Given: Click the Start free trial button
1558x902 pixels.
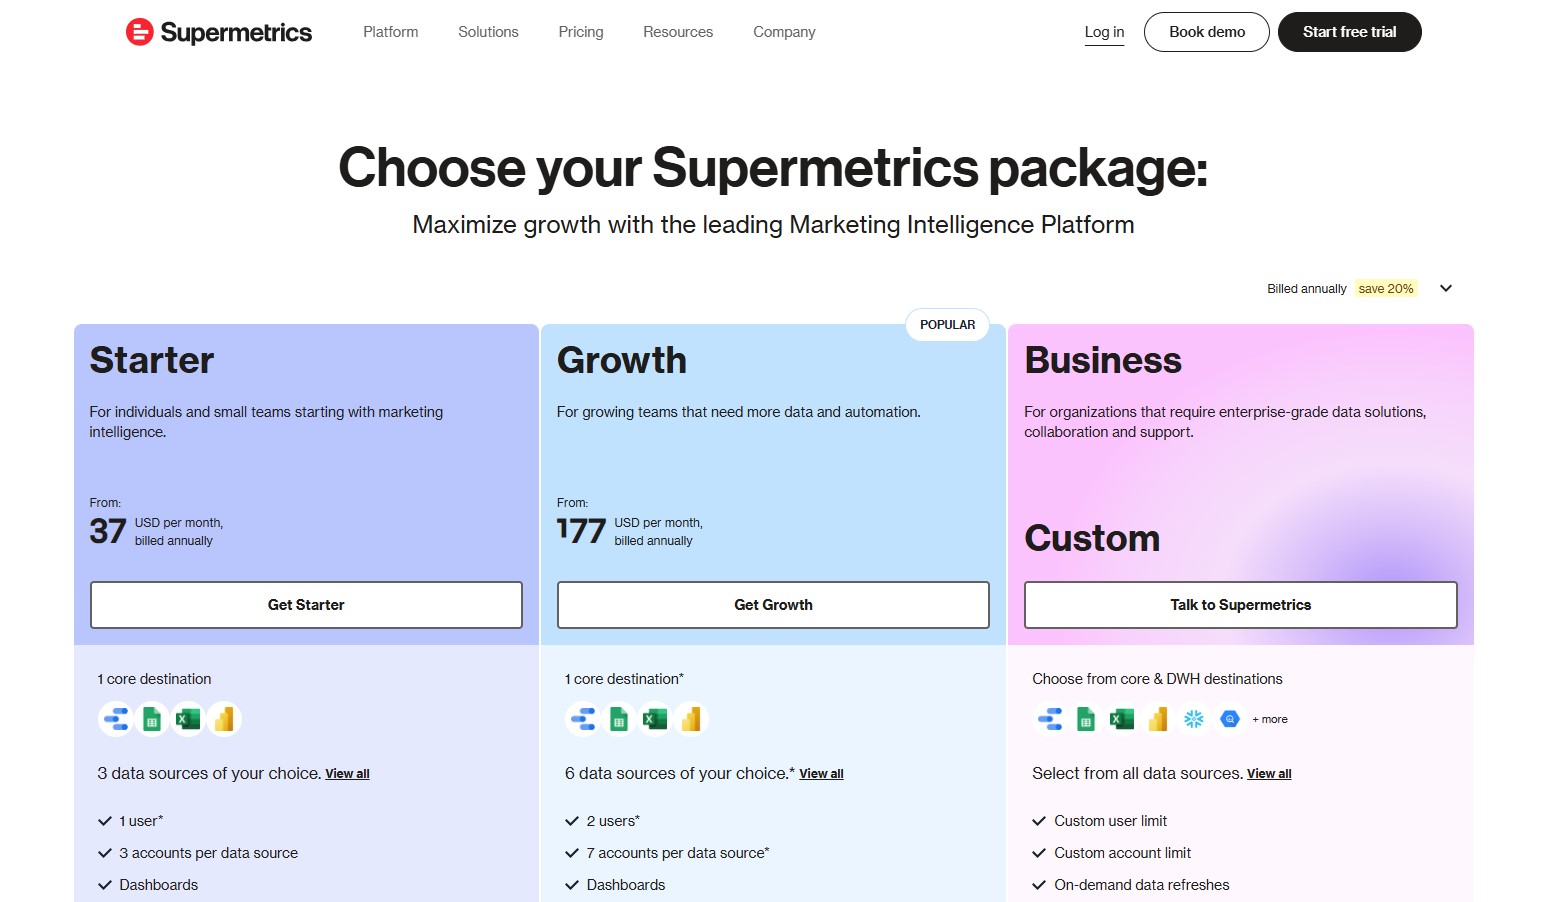Looking at the screenshot, I should pos(1349,32).
